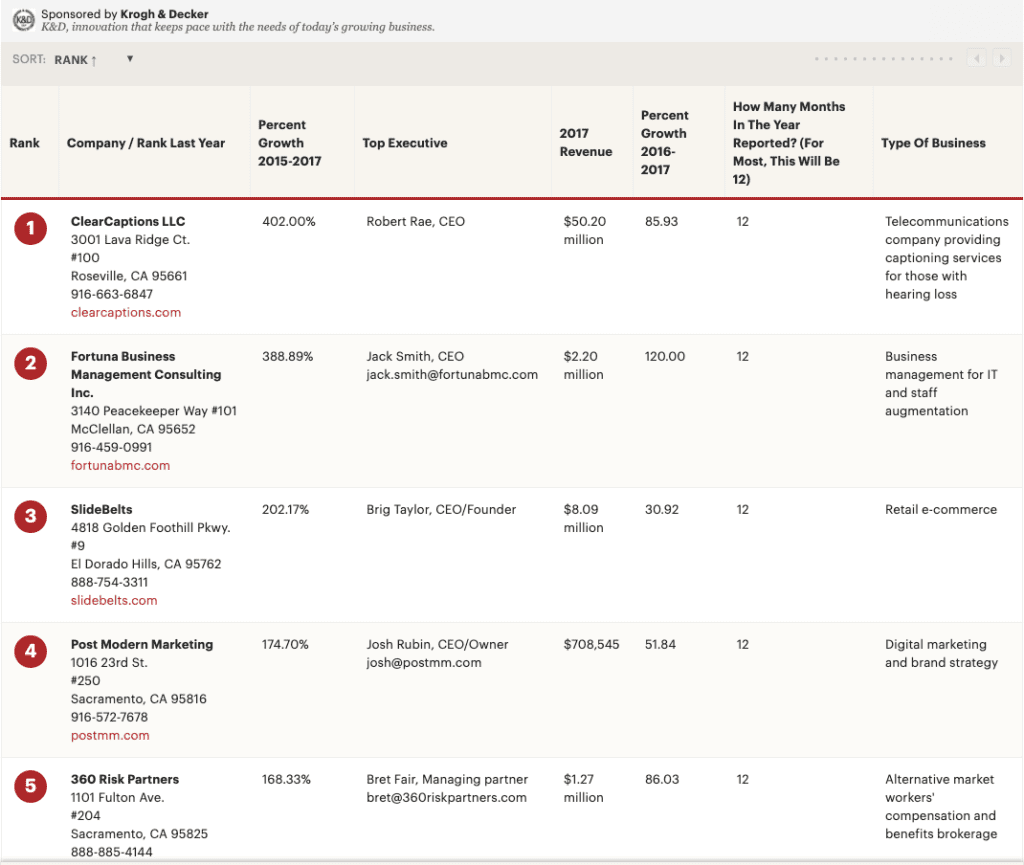Click the Company / Rank Last Year header
This screenshot has height=865, width=1024.
tap(146, 143)
